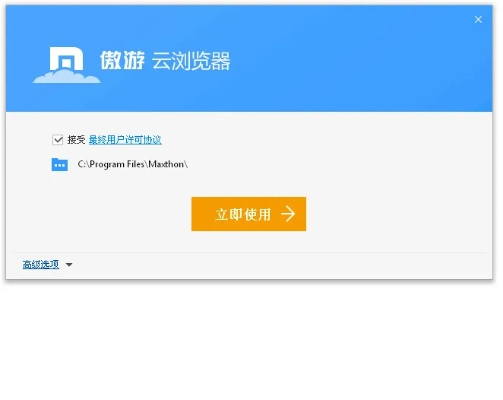Screen dimensions: 503x400
Task: Click the Maxthon cloud logo icon
Action: tap(67, 65)
